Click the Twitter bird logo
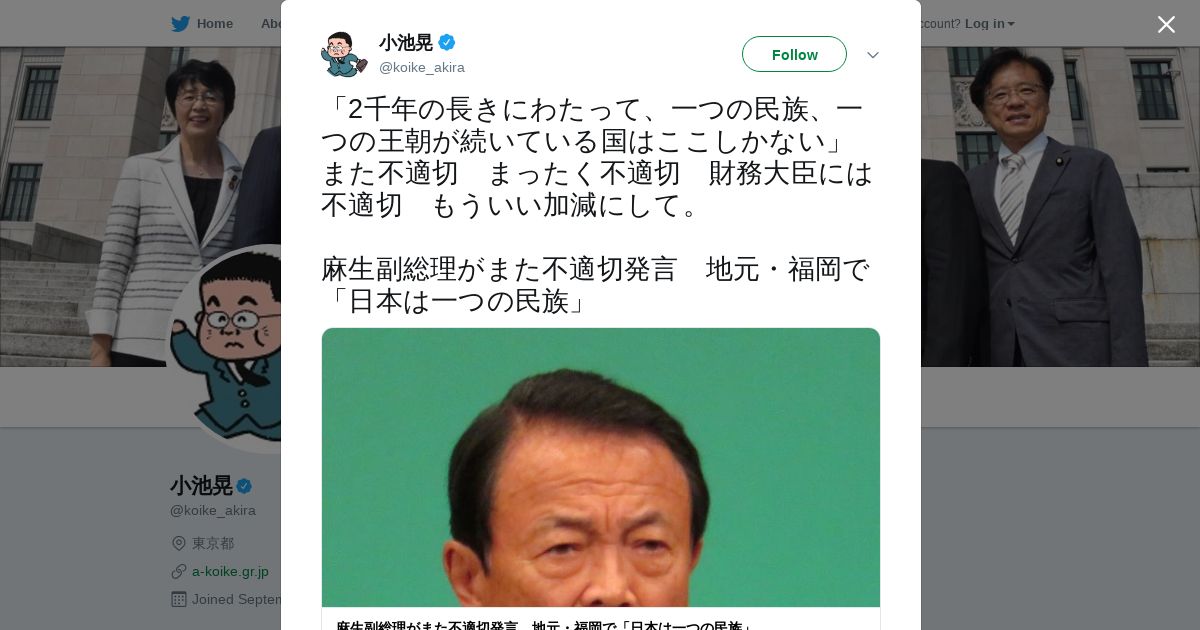Image resolution: width=1200 pixels, height=630 pixels. 180,23
